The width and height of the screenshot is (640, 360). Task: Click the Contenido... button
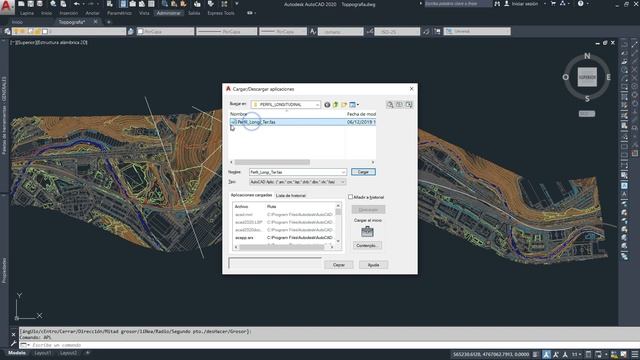coord(367,246)
